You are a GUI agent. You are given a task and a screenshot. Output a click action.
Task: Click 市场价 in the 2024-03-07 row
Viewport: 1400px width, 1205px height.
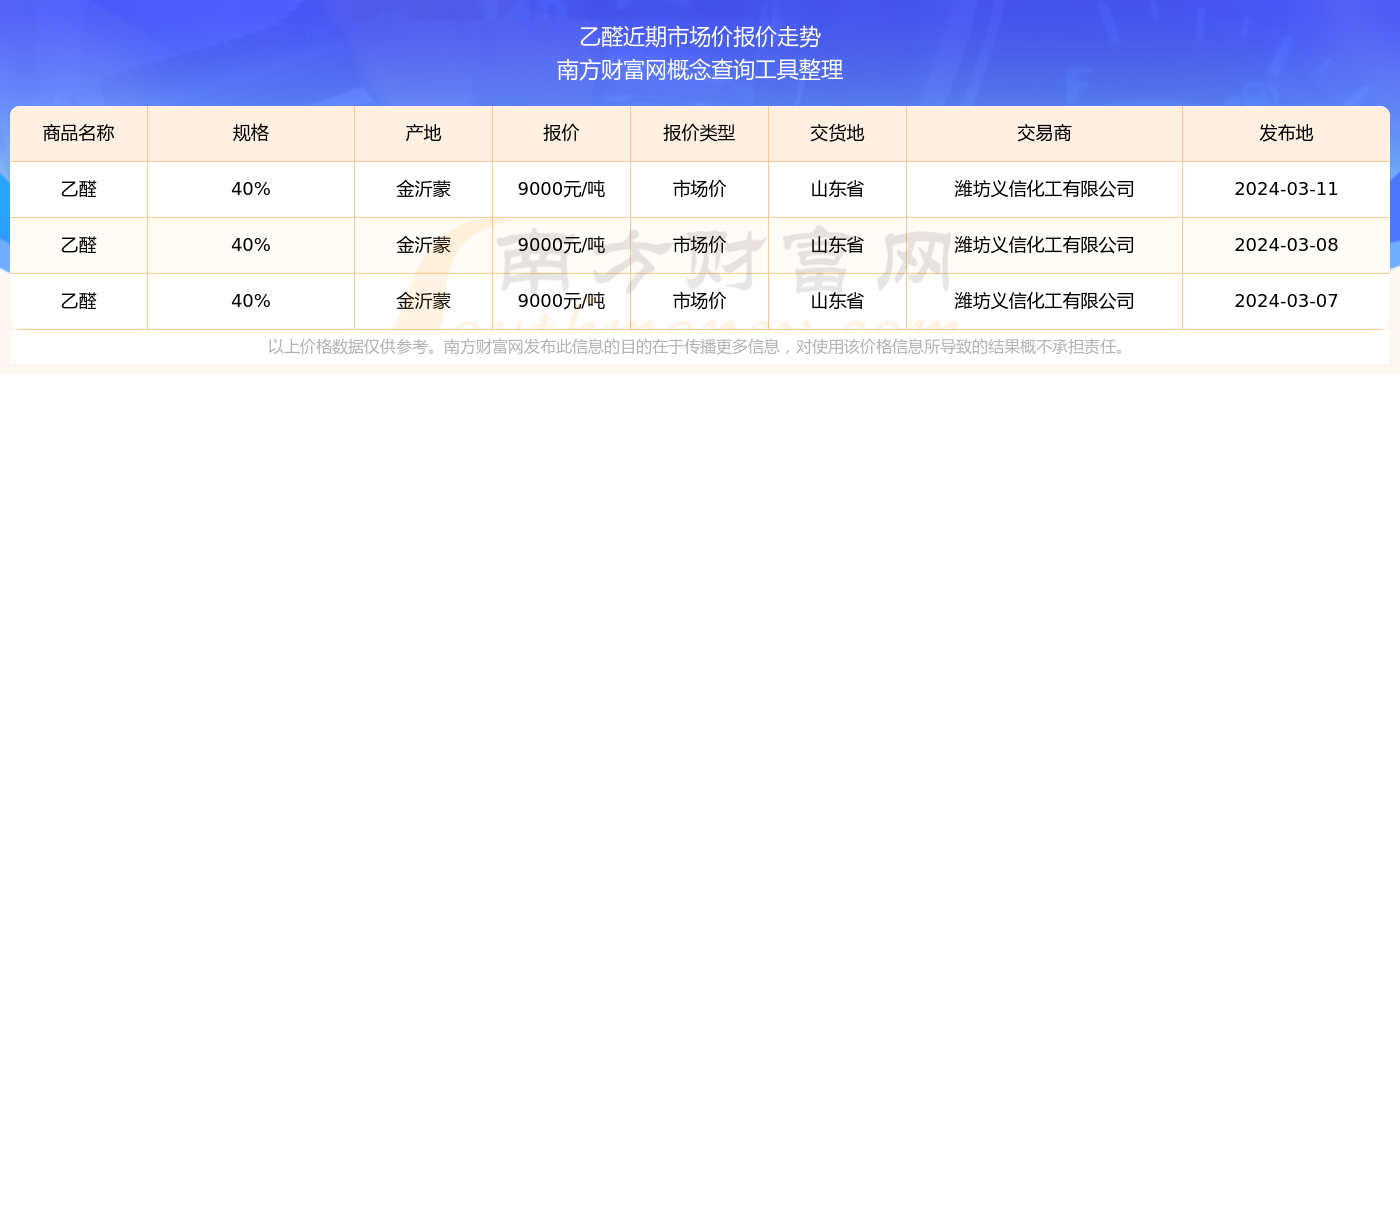click(699, 301)
